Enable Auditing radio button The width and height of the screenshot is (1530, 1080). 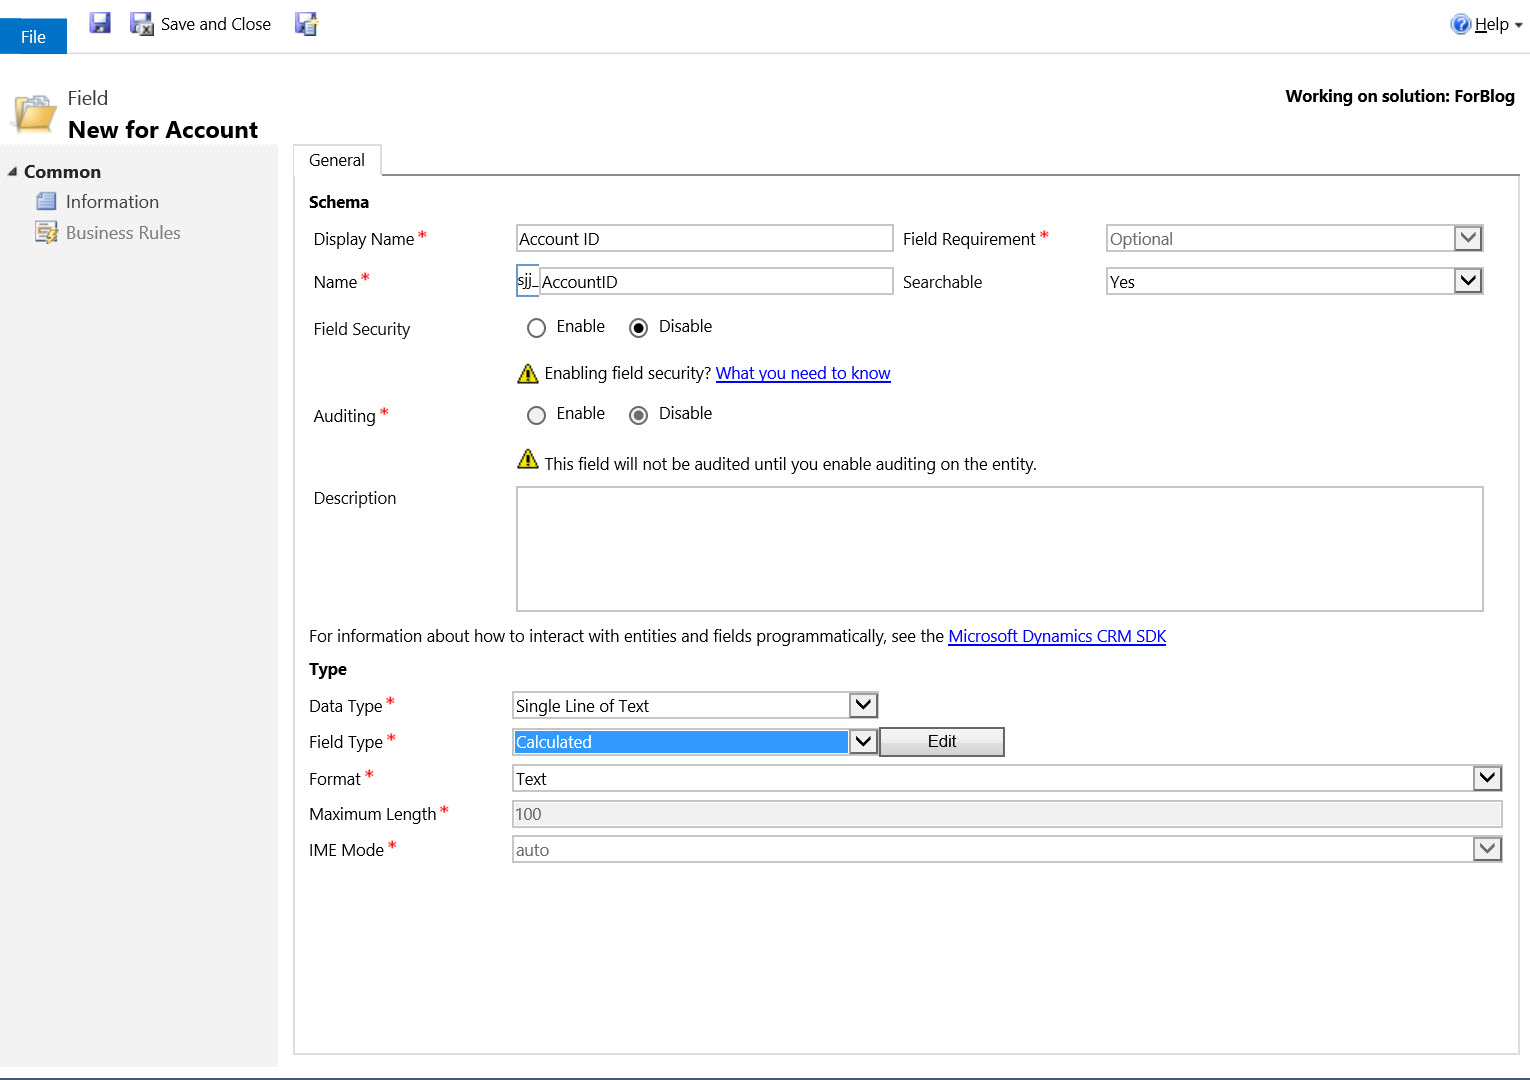click(537, 415)
